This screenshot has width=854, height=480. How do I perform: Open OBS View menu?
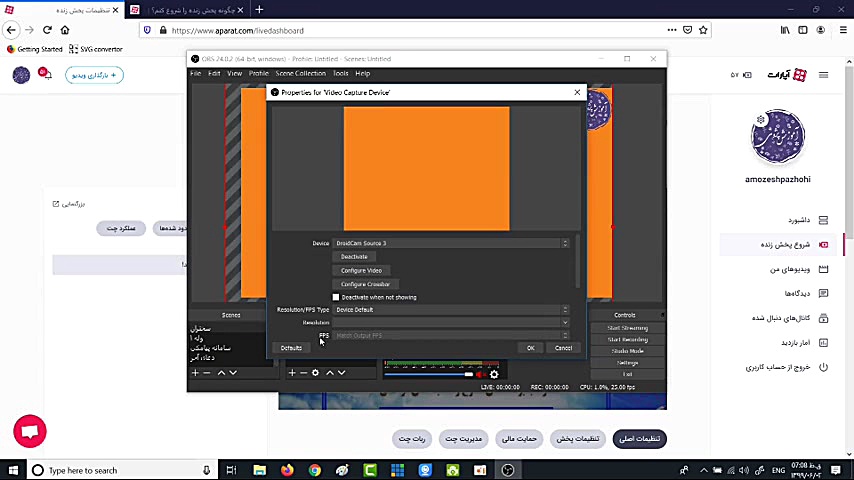235,74
